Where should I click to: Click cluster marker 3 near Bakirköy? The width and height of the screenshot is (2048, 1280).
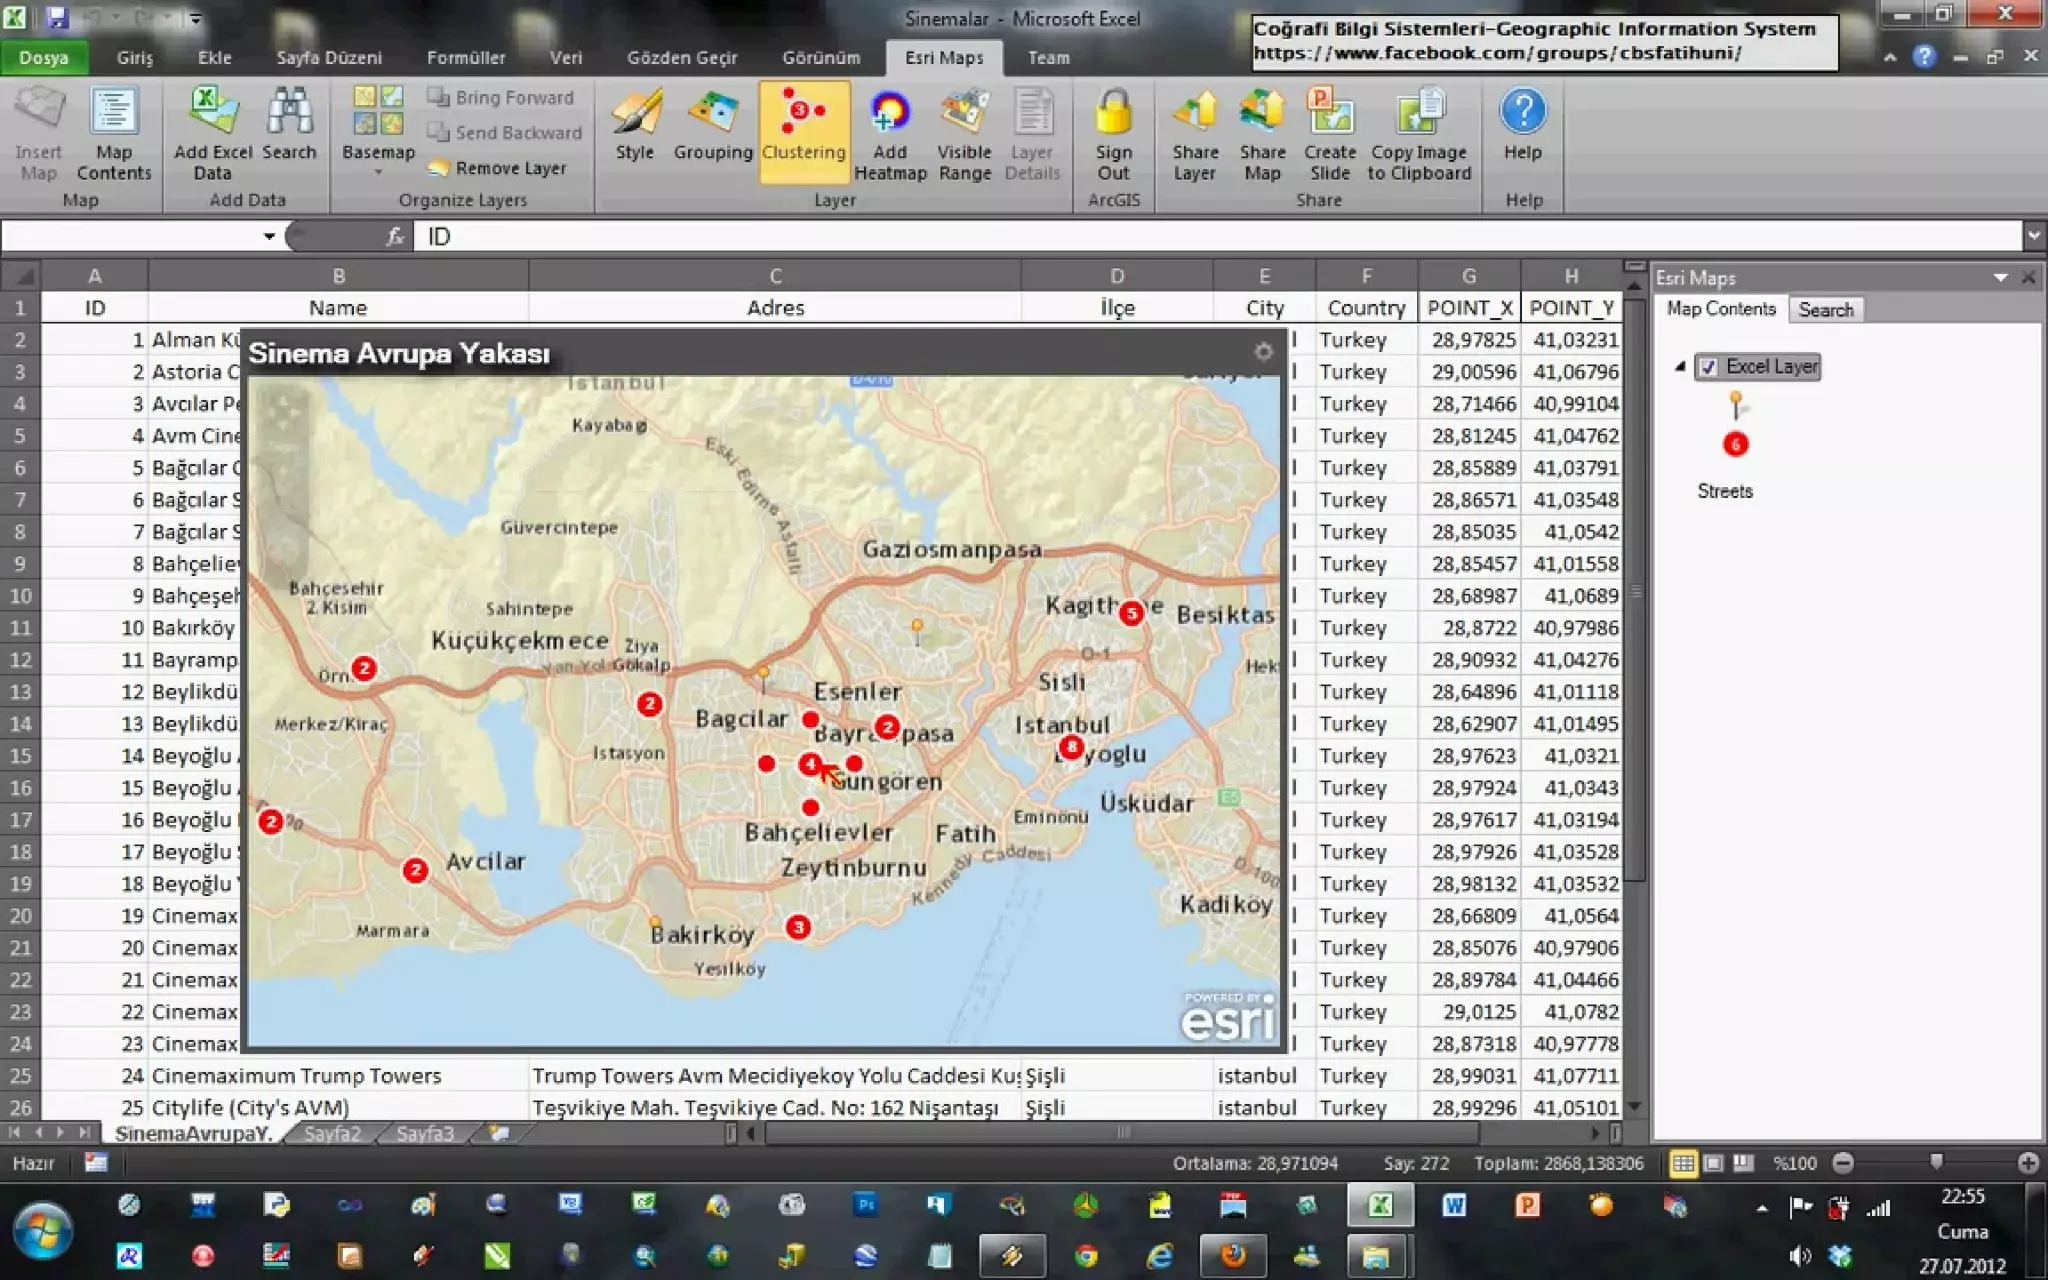point(798,927)
